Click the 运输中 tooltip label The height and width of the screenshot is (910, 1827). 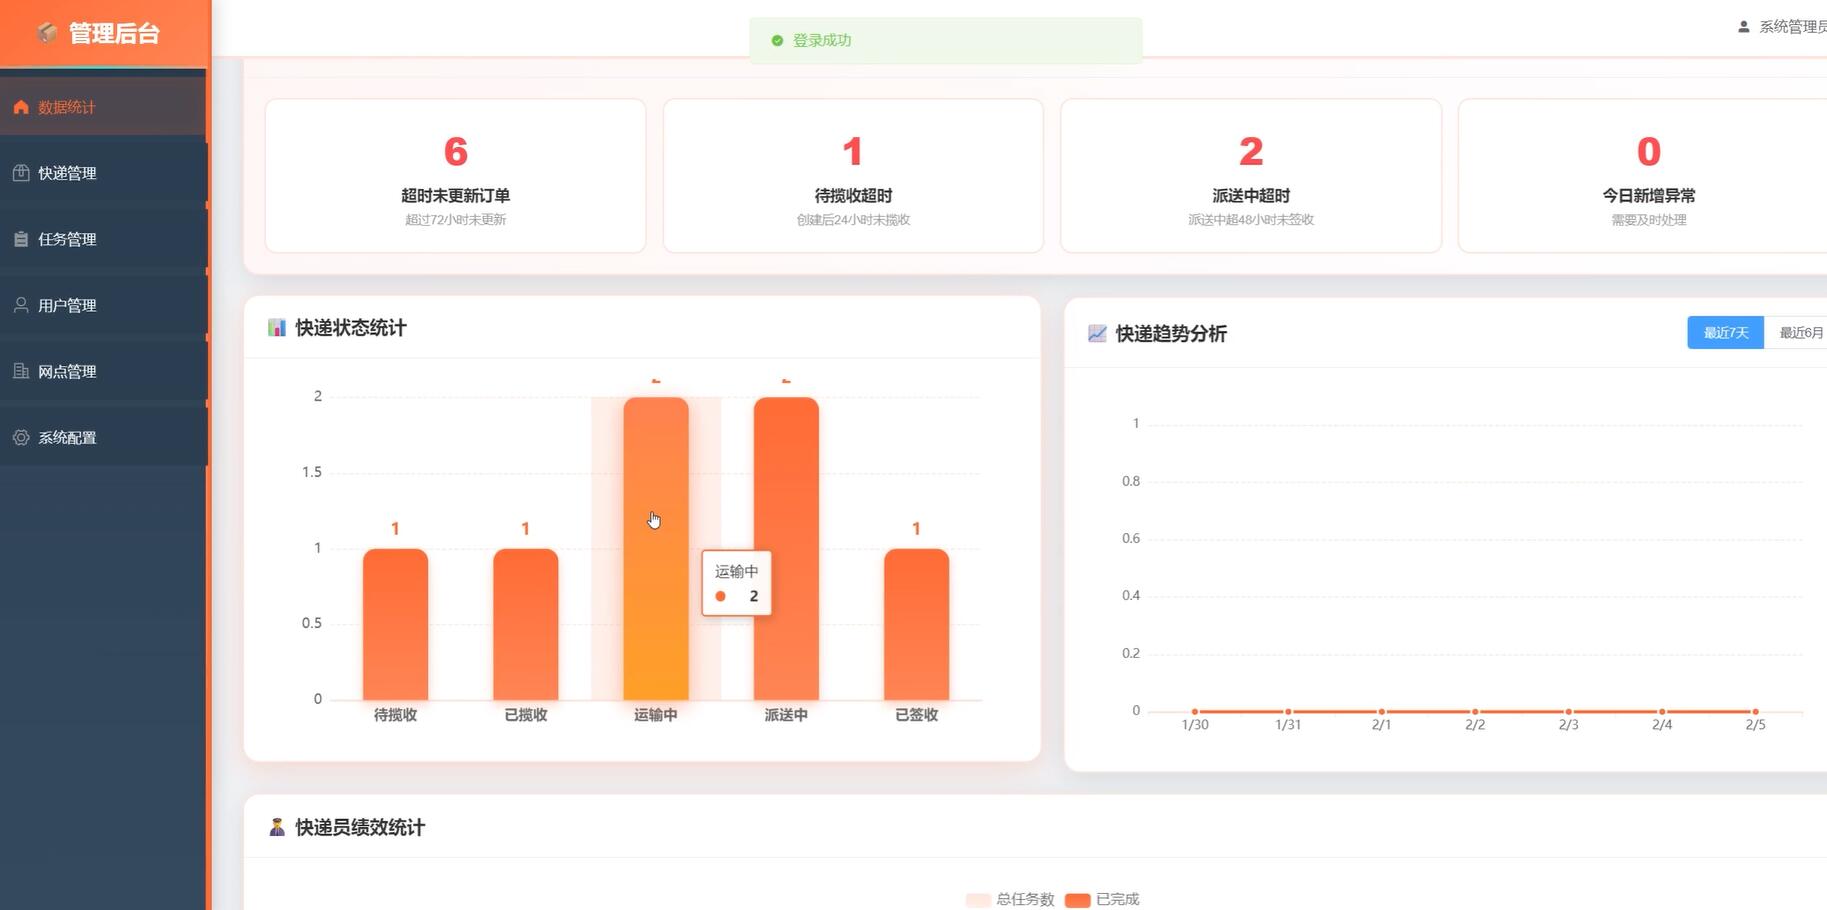pyautogui.click(x=737, y=571)
